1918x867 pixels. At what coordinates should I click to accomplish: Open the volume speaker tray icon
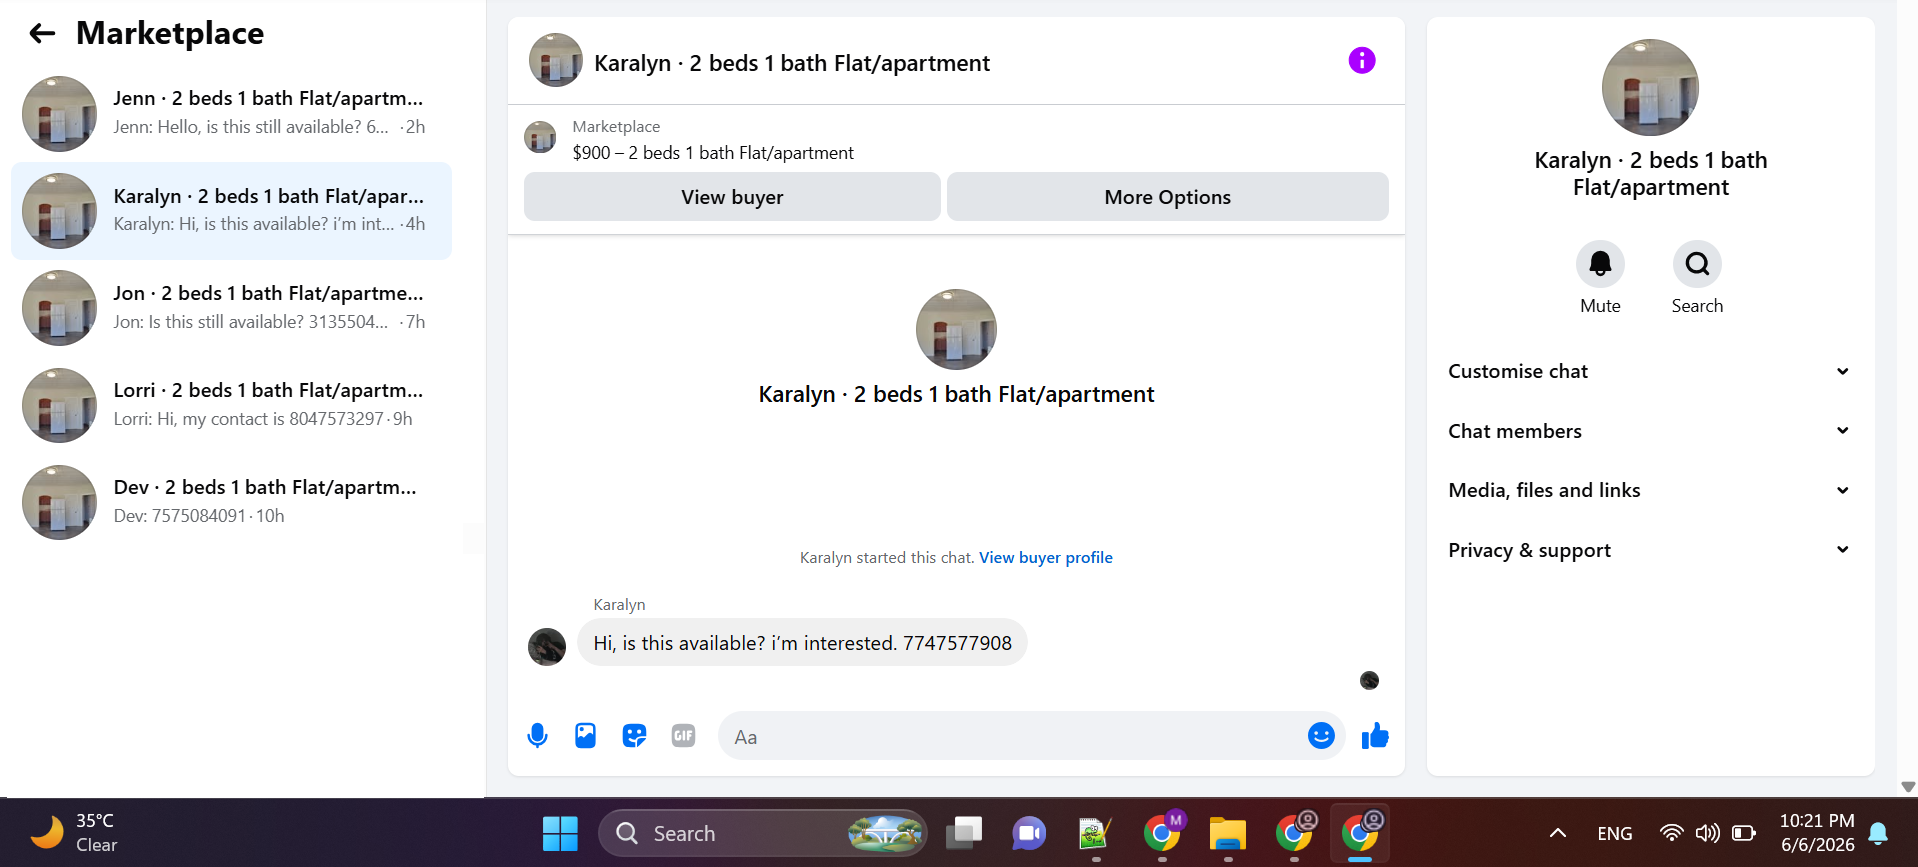point(1707,833)
